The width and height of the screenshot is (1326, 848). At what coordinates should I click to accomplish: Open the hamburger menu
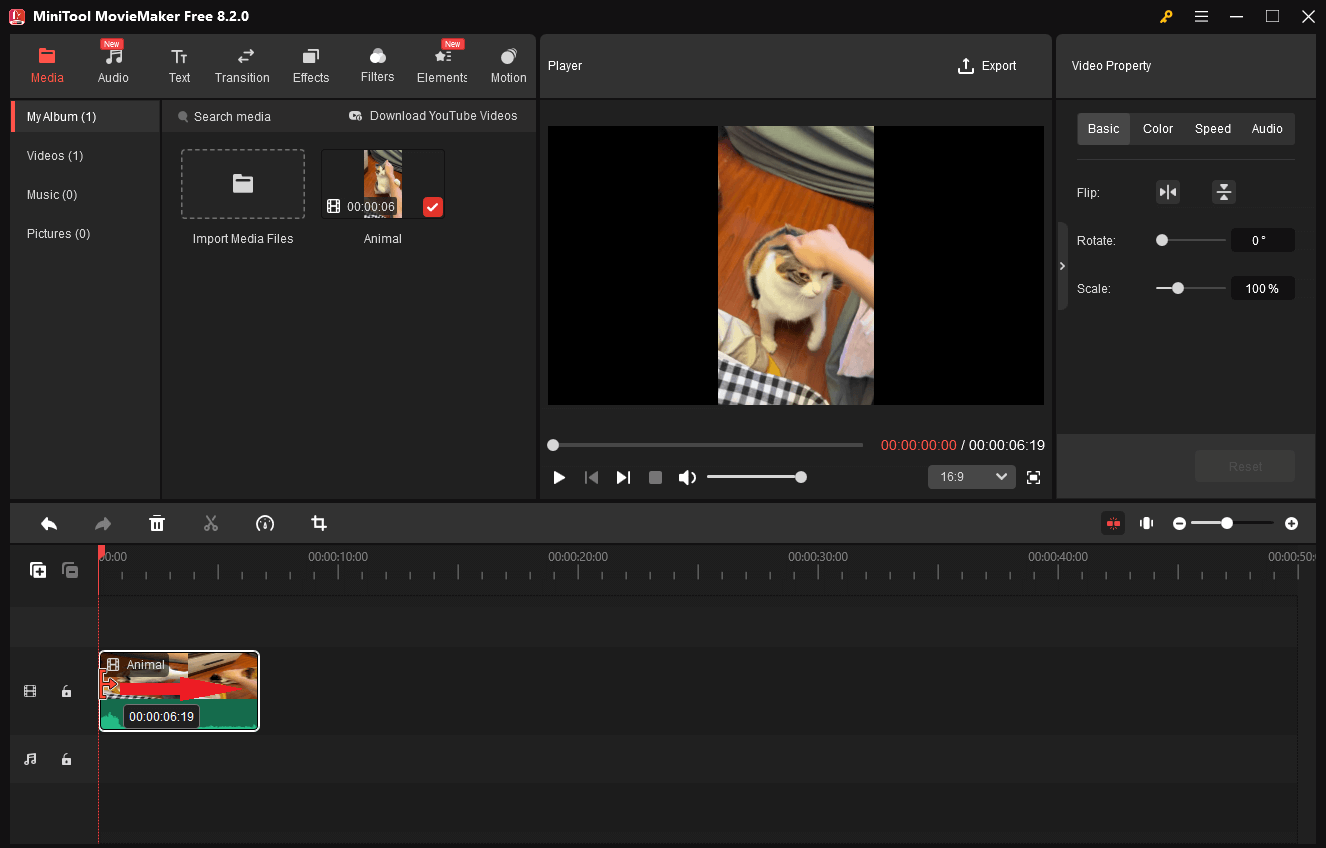1201,16
